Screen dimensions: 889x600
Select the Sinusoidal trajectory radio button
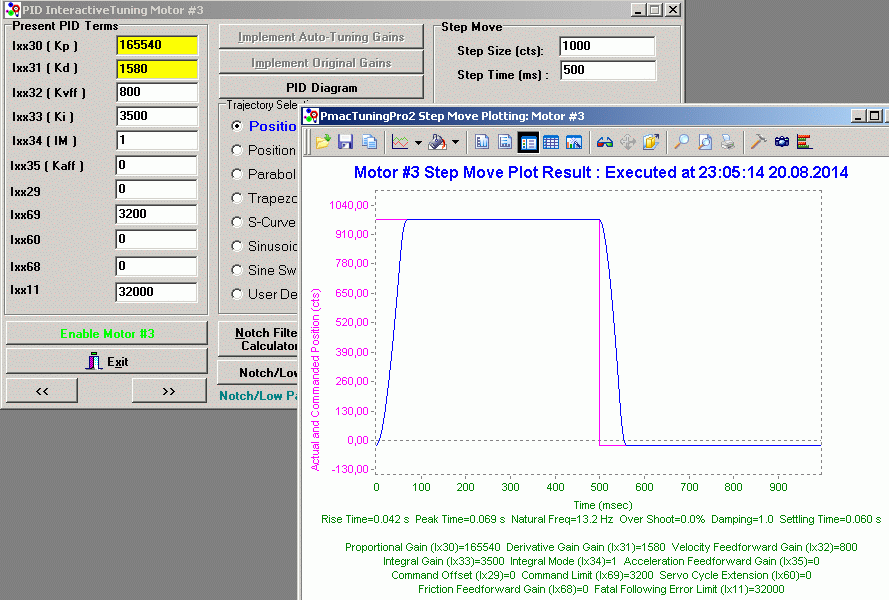click(x=237, y=246)
